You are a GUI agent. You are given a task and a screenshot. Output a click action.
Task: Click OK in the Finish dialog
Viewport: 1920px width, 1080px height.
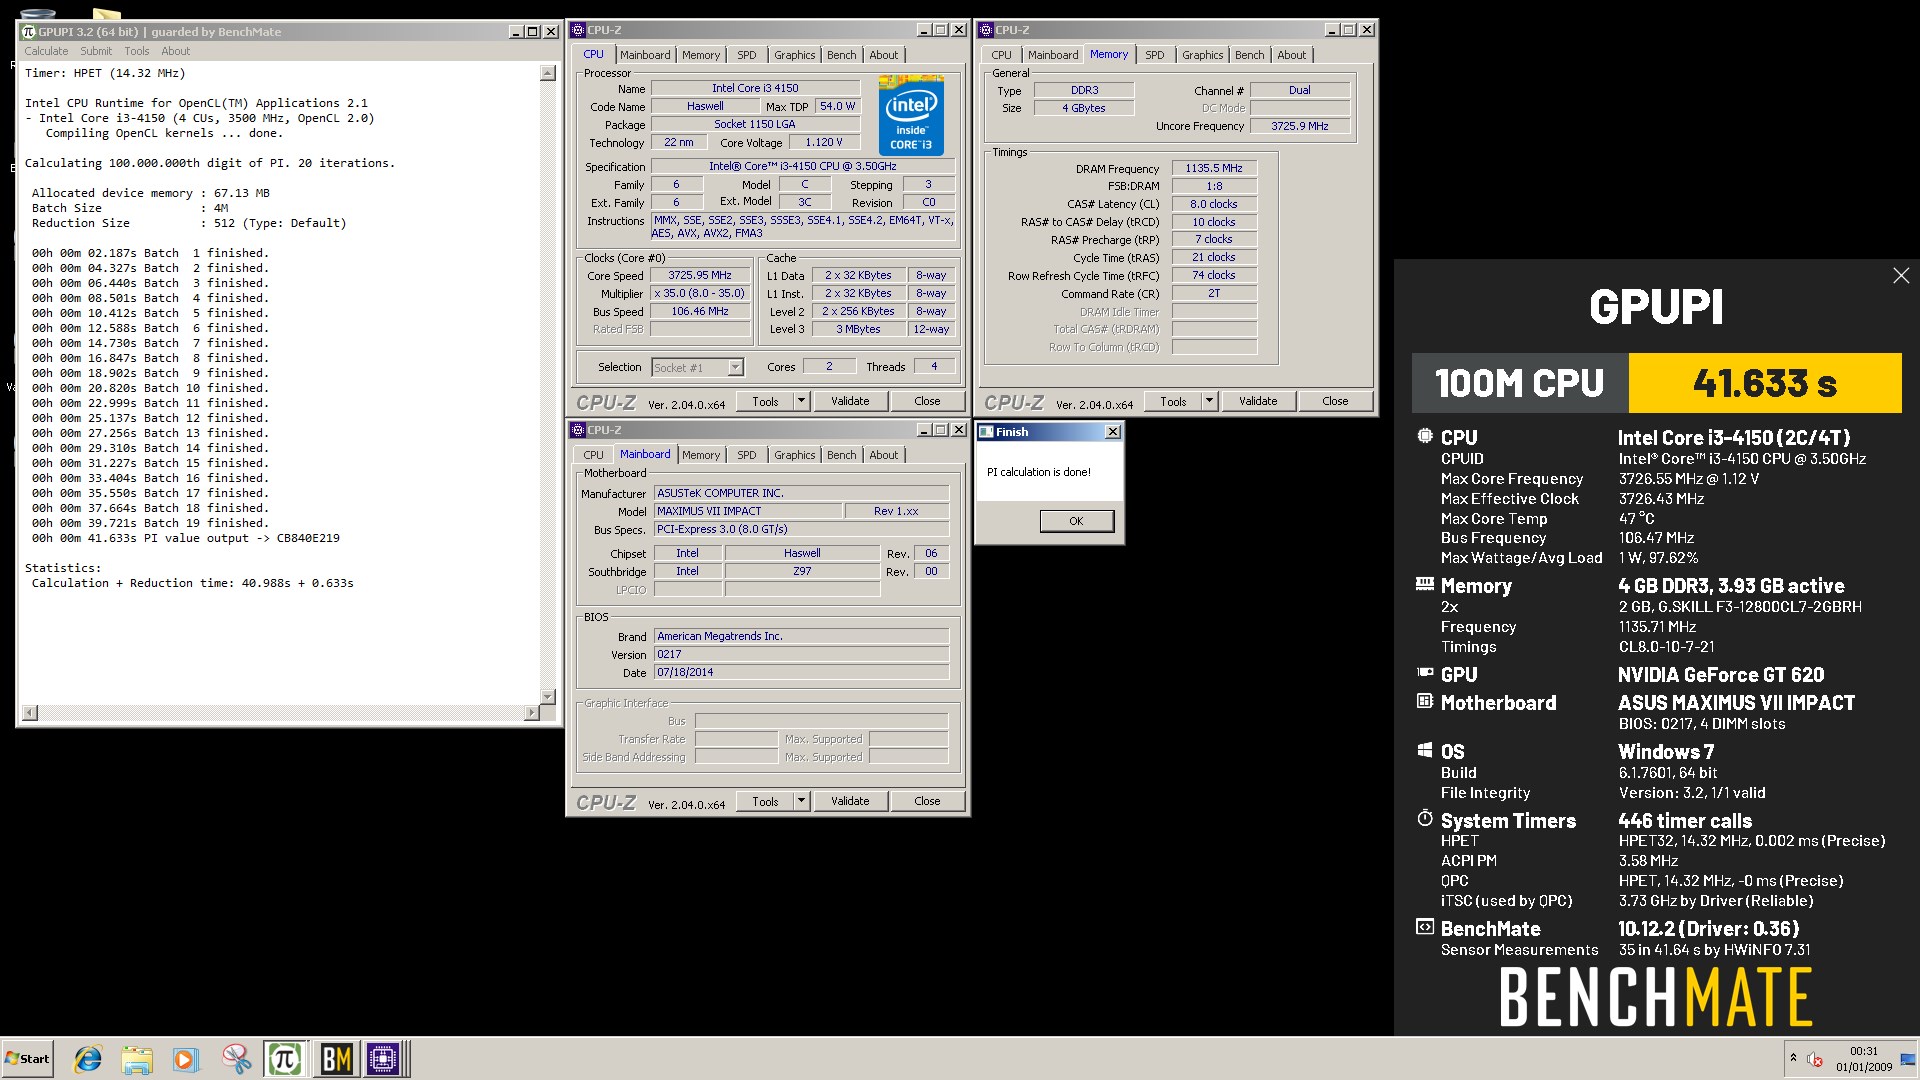point(1076,521)
